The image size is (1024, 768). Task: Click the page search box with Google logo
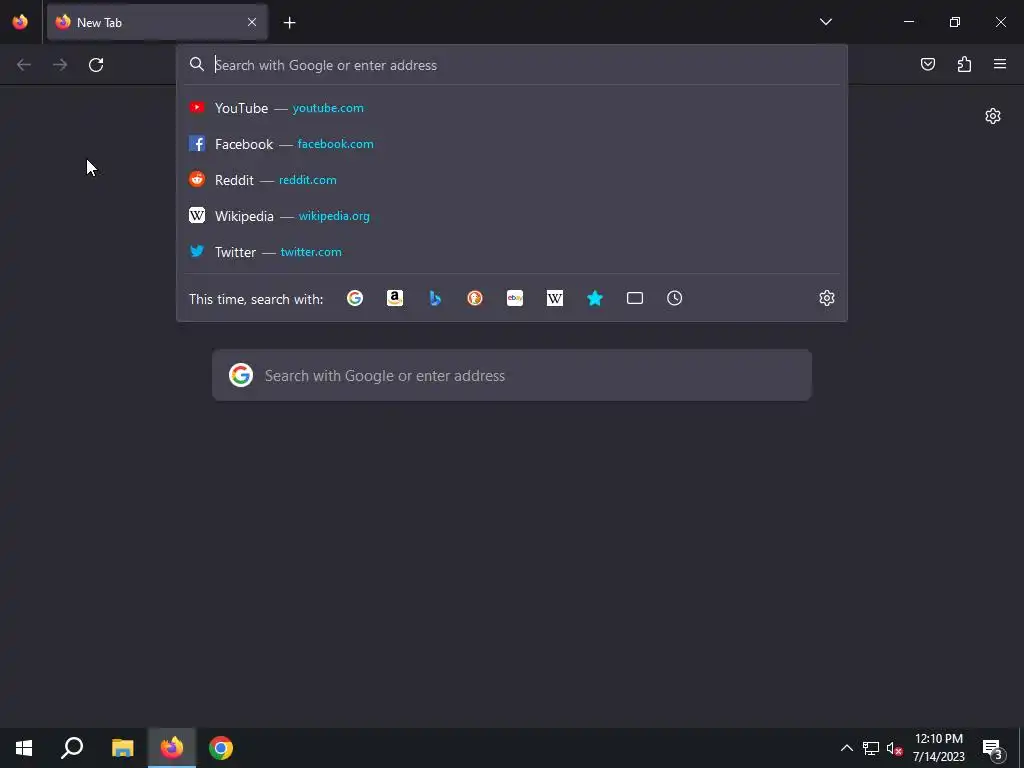[512, 376]
